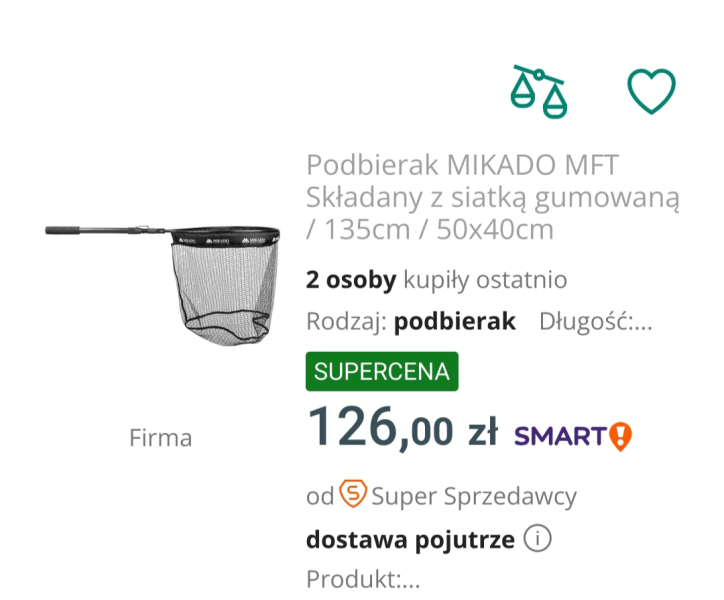Click the green SUPERCENA badge

tap(381, 372)
